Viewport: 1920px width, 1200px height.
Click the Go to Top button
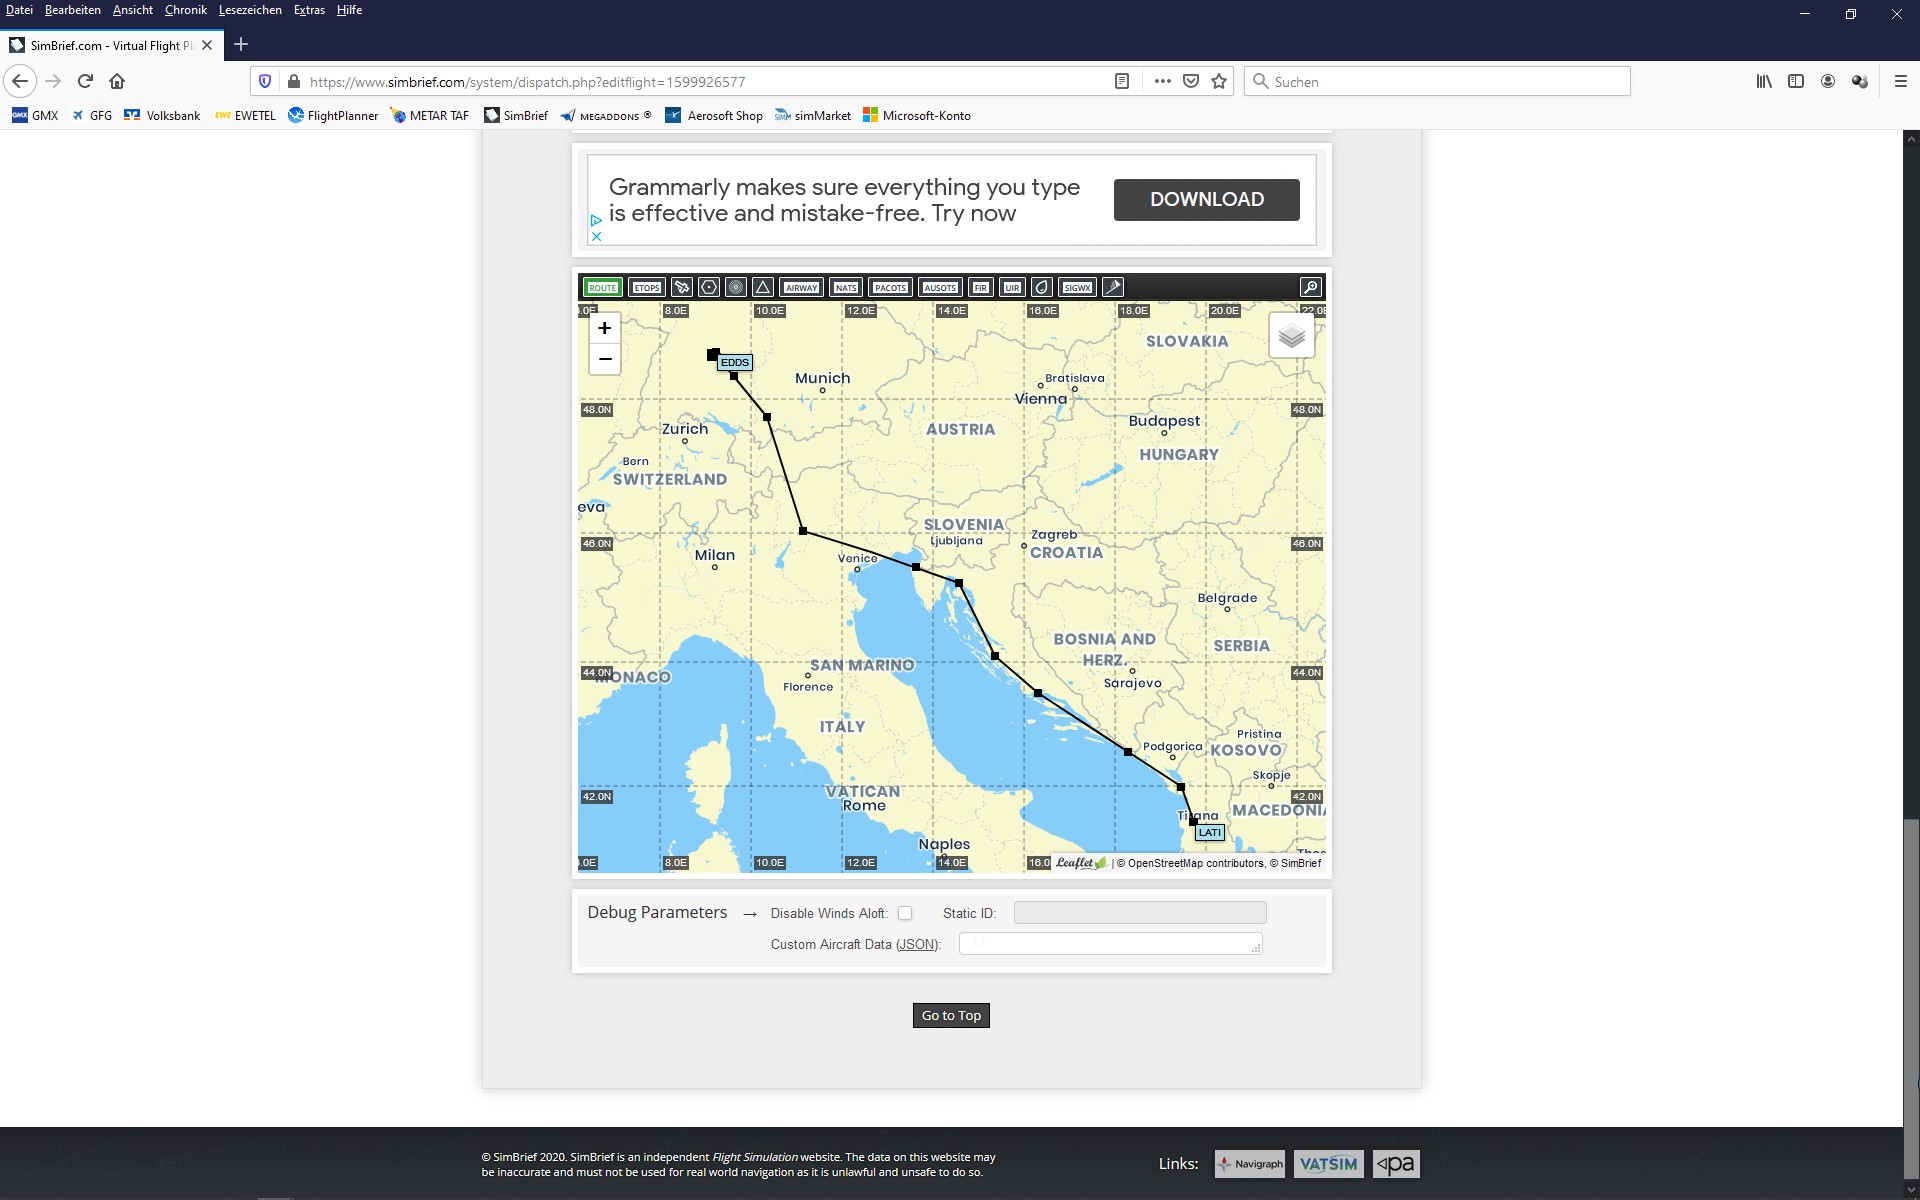(x=951, y=1015)
